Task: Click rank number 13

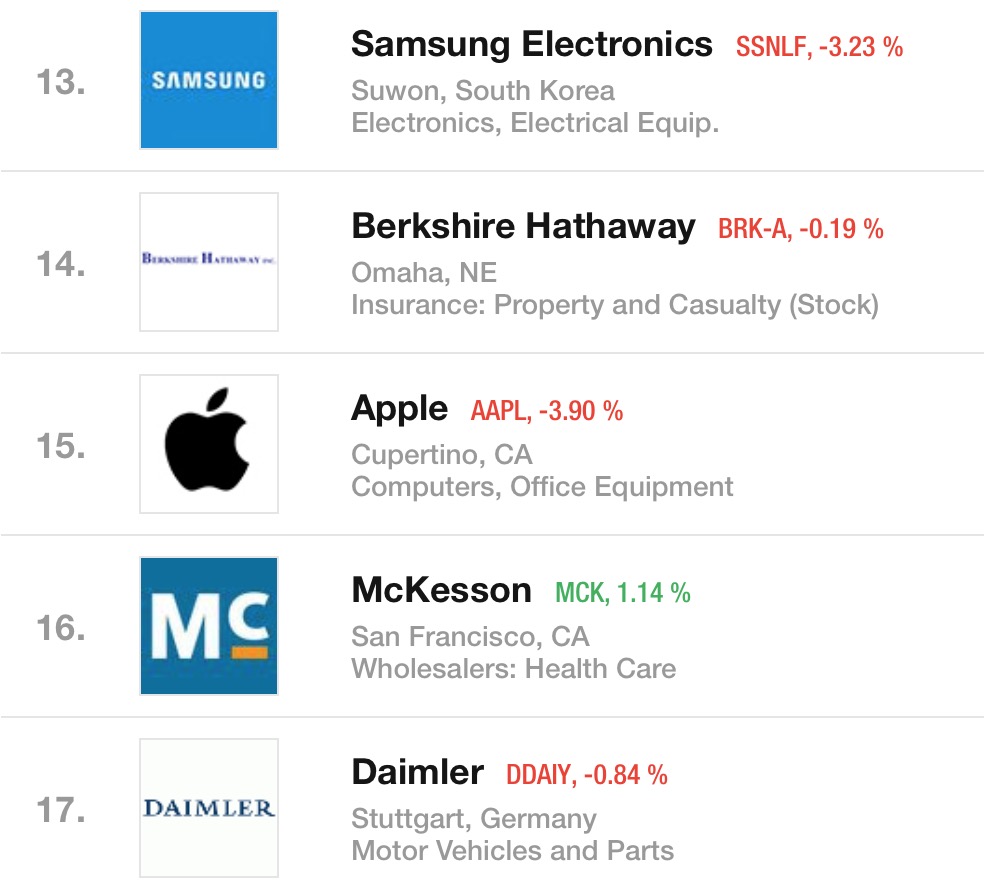Action: click(x=60, y=82)
